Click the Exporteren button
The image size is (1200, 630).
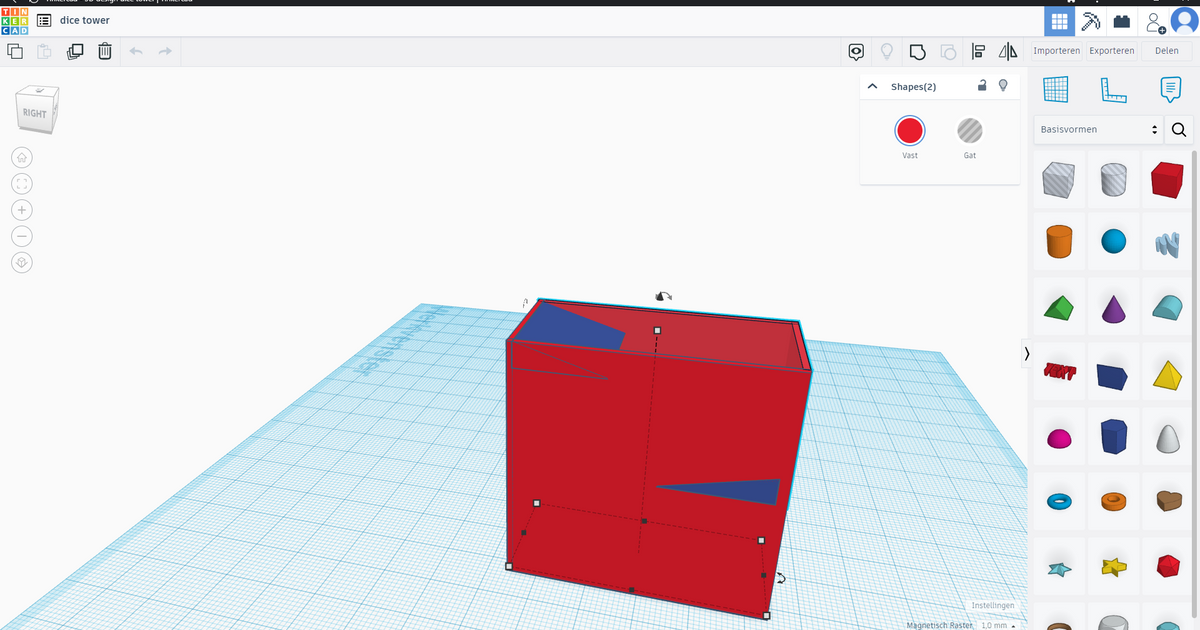pos(1111,50)
